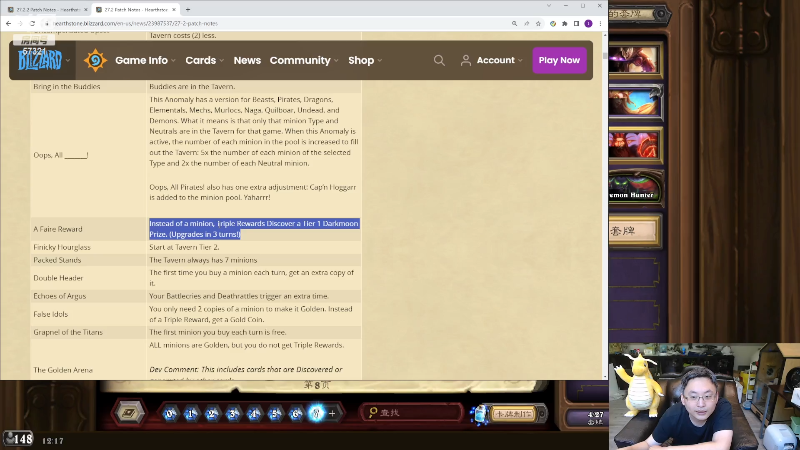Click the Hearthstone swirl logo icon
Image resolution: width=800 pixels, height=450 pixels.
(x=95, y=60)
